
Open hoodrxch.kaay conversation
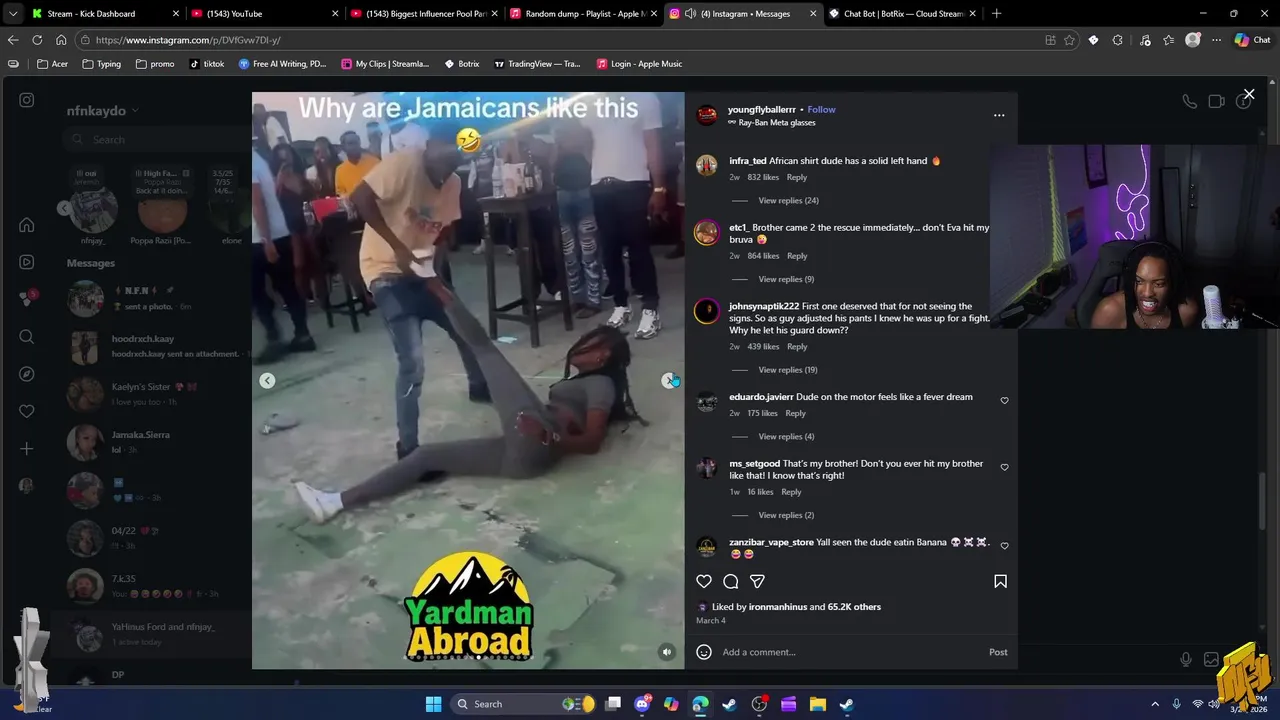pyautogui.click(x=150, y=346)
